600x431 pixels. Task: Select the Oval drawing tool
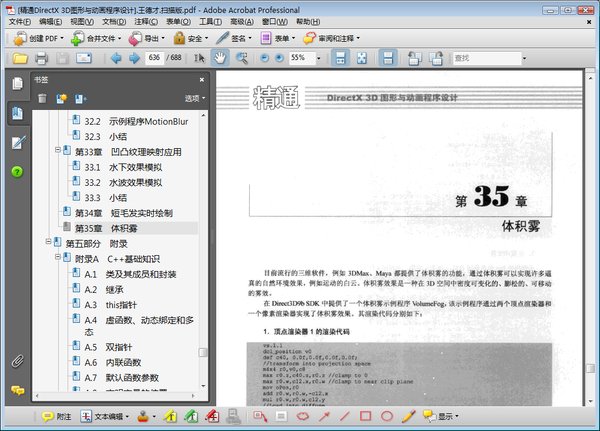pyautogui.click(x=387, y=416)
